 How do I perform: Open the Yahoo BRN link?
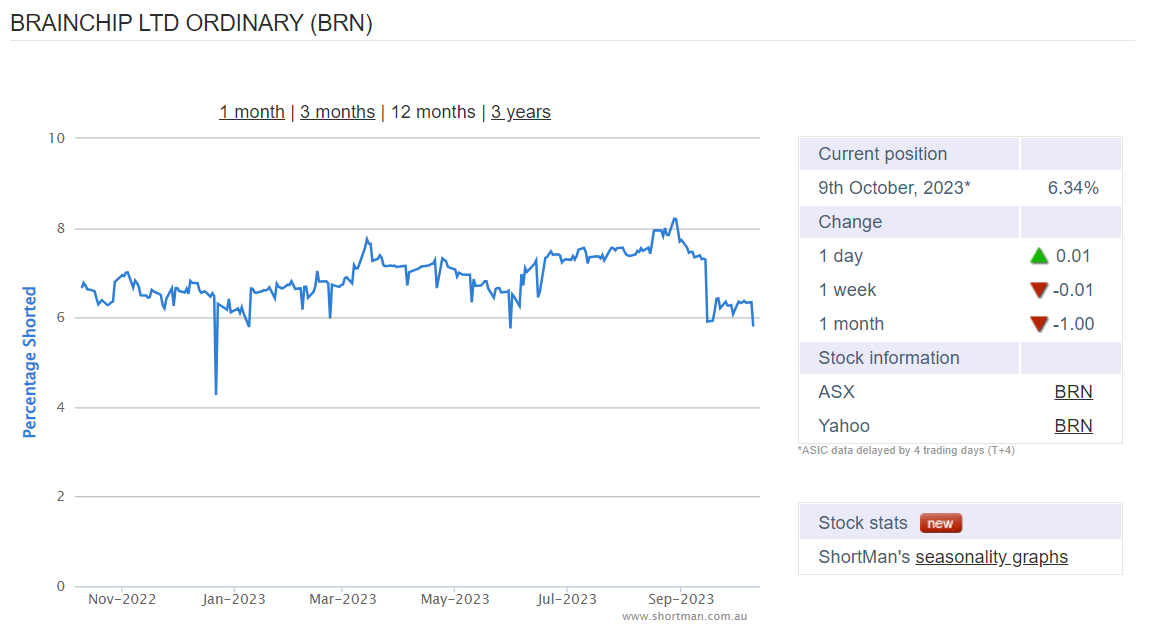tap(1073, 426)
